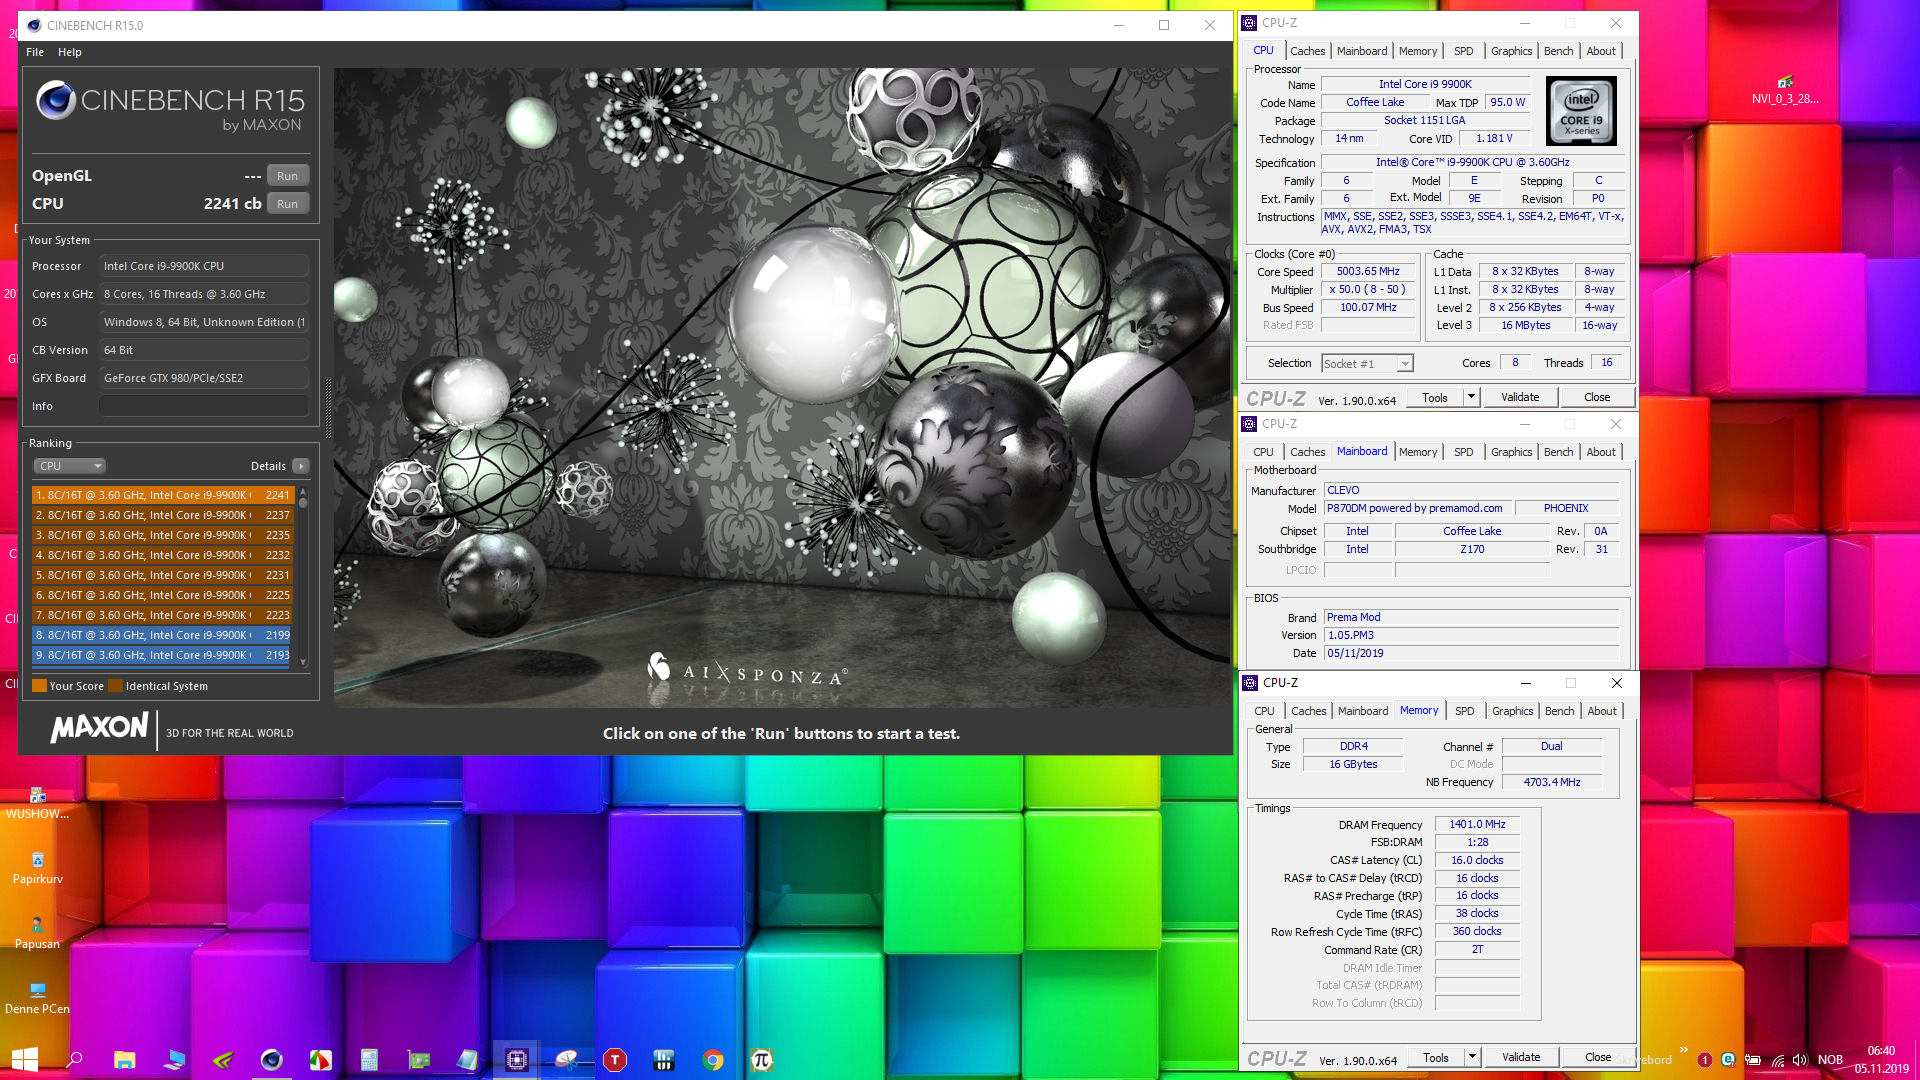Screen dimensions: 1920x1080
Task: Open Socket #1 selection dropdown
Action: point(1367,364)
